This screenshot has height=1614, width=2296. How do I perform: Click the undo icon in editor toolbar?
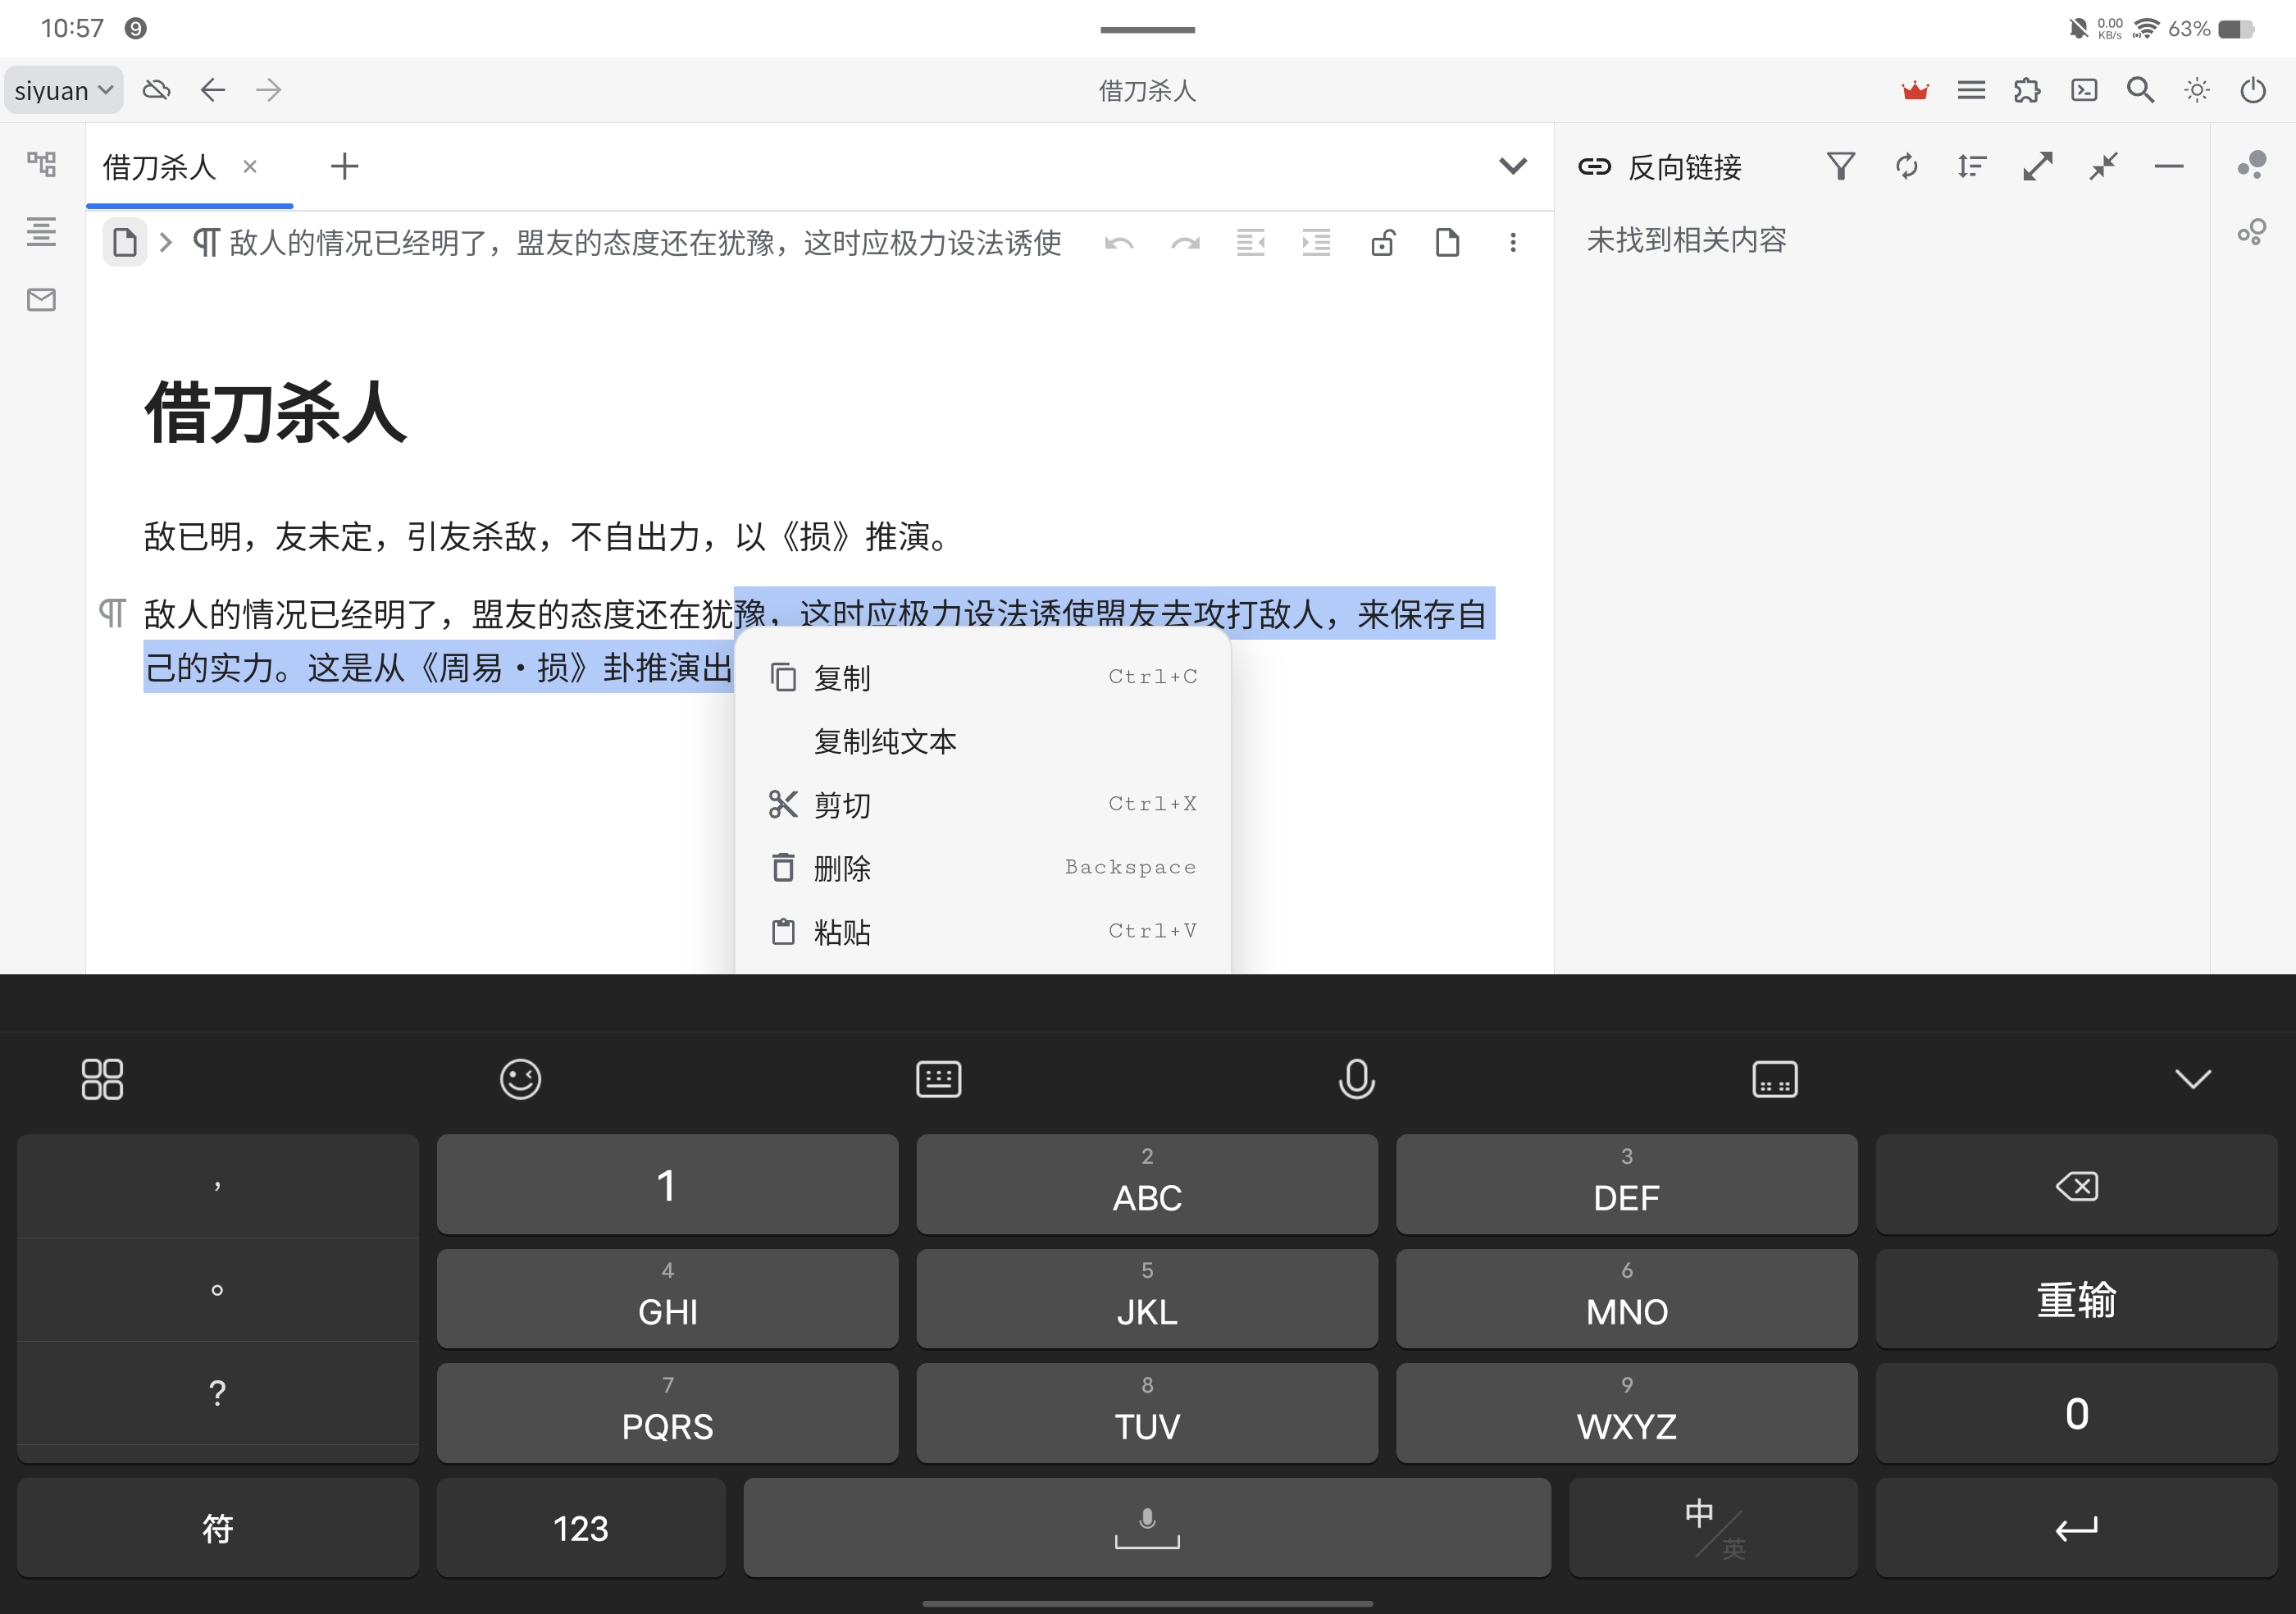tap(1120, 242)
